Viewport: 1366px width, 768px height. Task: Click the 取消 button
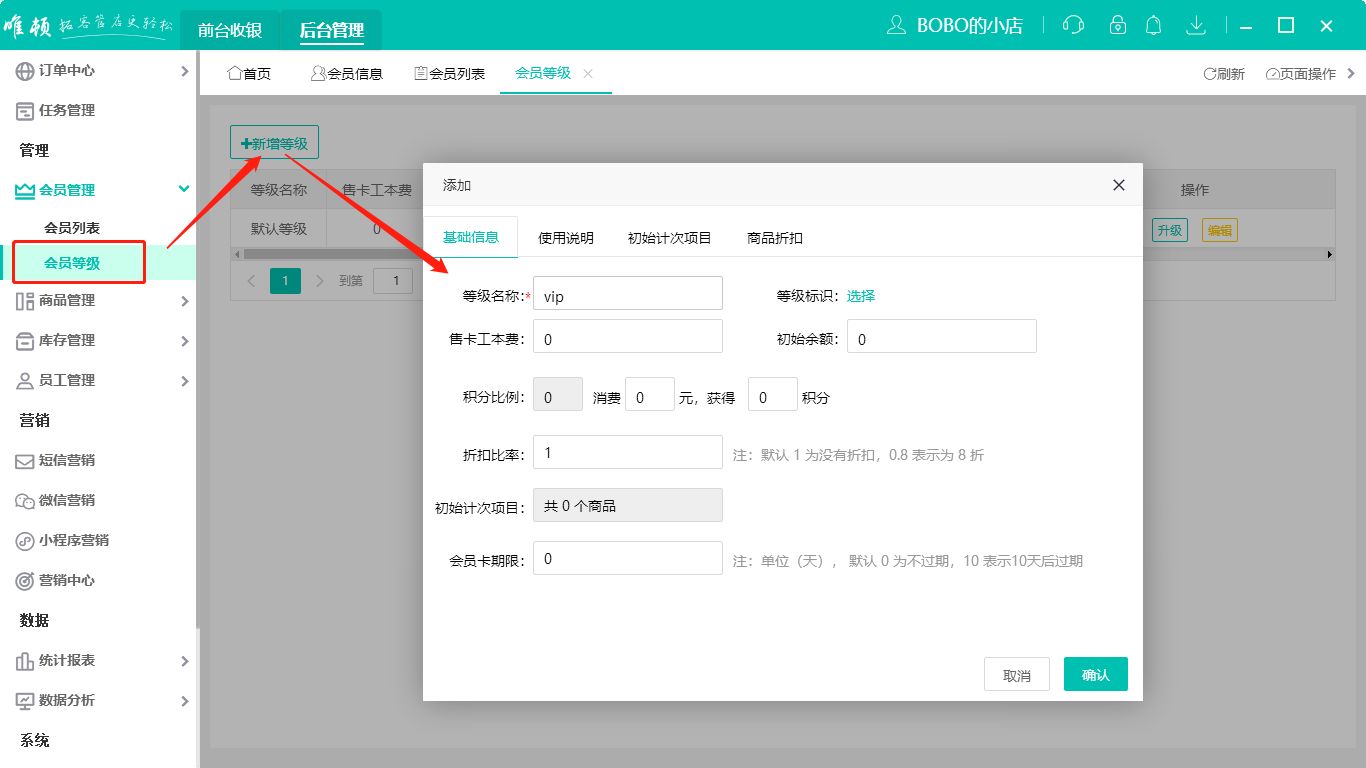[x=1017, y=675]
